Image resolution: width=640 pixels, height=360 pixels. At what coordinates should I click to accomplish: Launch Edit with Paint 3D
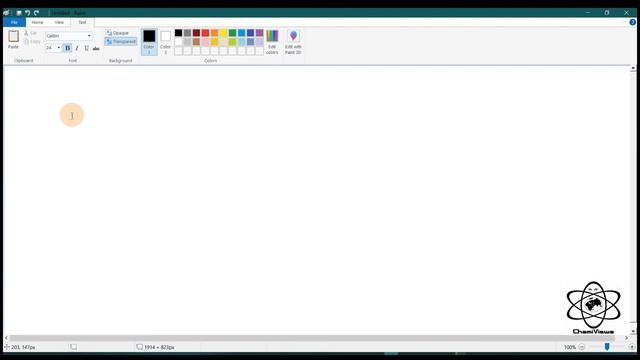pyautogui.click(x=293, y=42)
